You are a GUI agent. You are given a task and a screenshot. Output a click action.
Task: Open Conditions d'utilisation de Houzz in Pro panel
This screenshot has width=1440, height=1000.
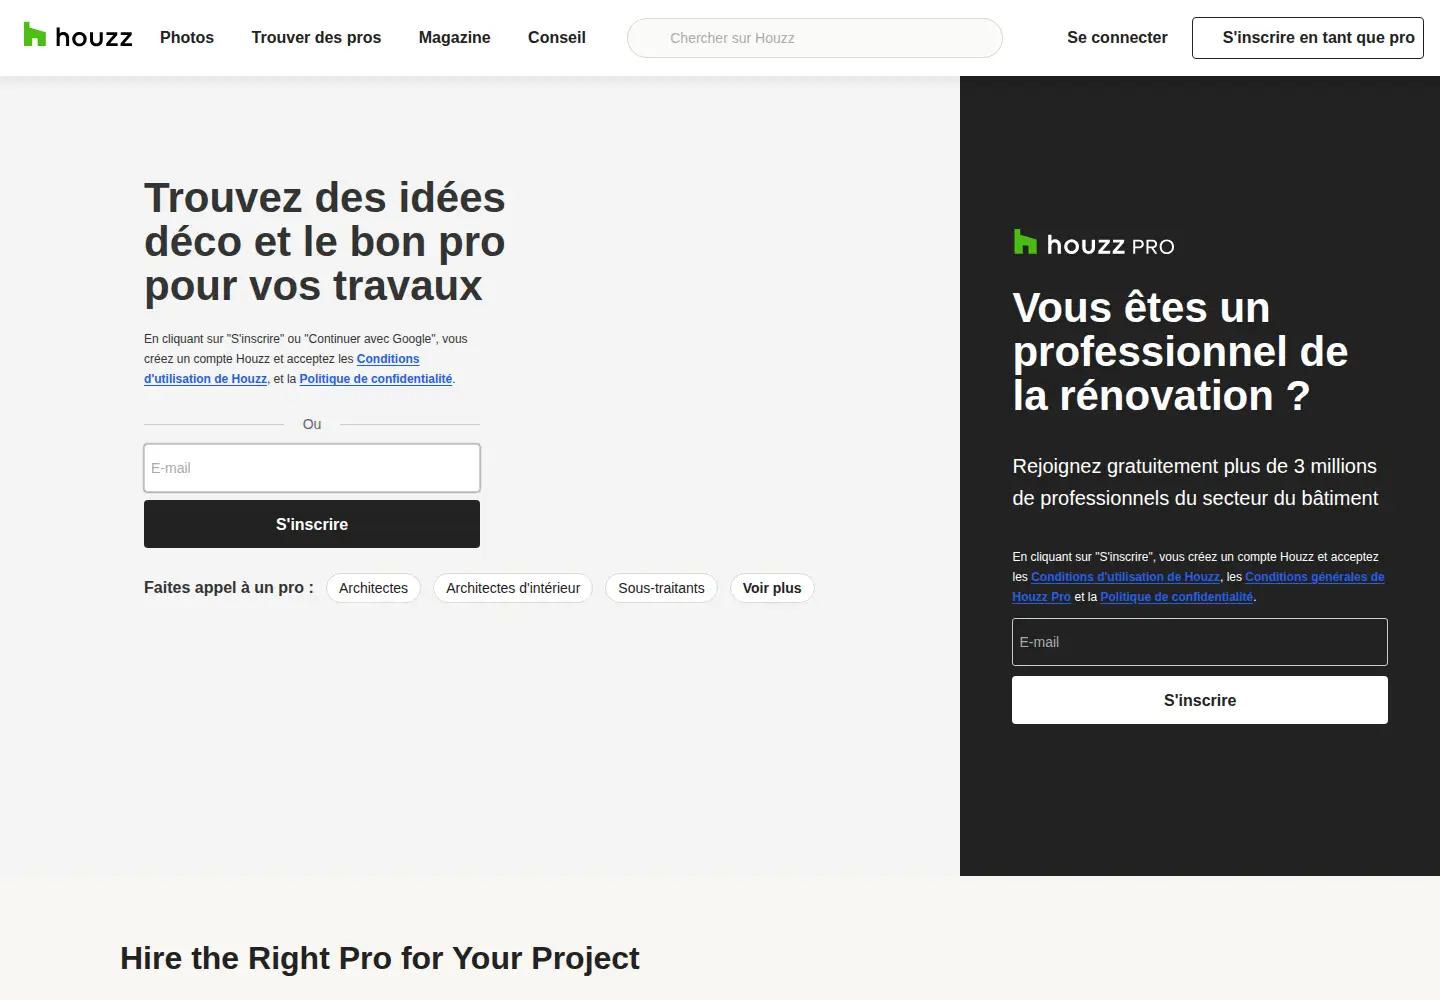pyautogui.click(x=1125, y=577)
